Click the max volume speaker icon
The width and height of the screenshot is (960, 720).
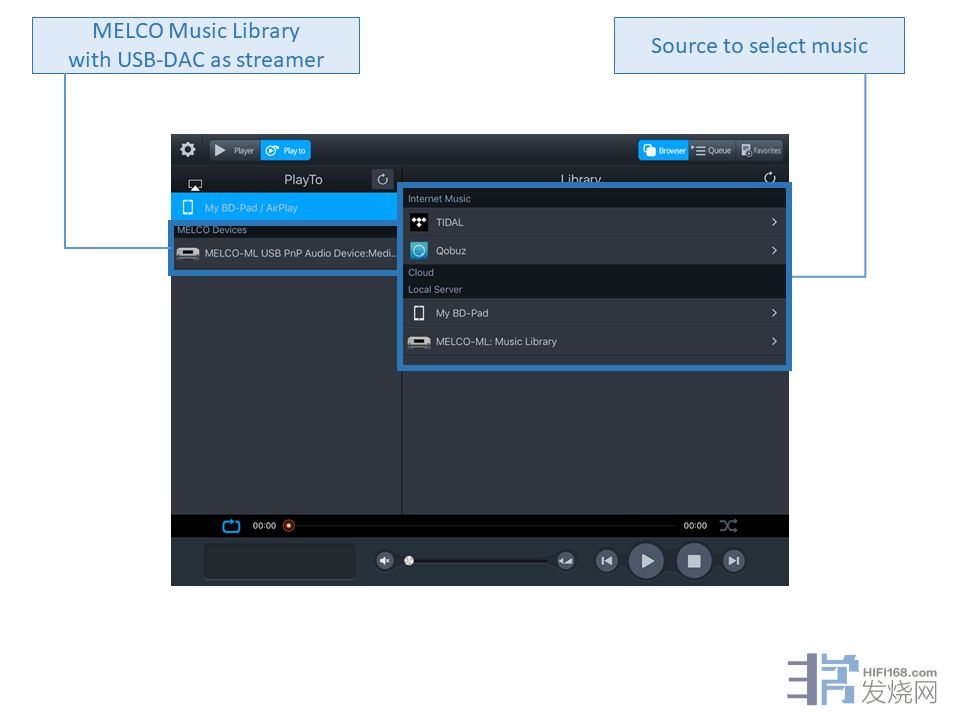tap(565, 561)
